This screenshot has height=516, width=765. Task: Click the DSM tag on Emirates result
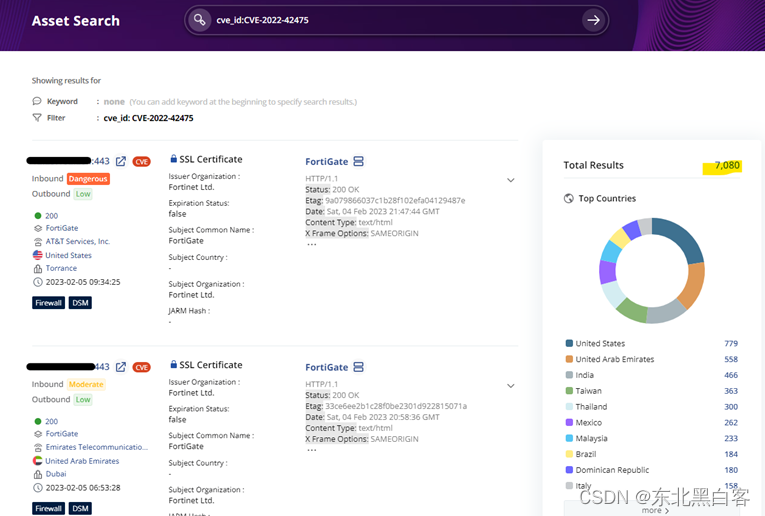point(80,509)
